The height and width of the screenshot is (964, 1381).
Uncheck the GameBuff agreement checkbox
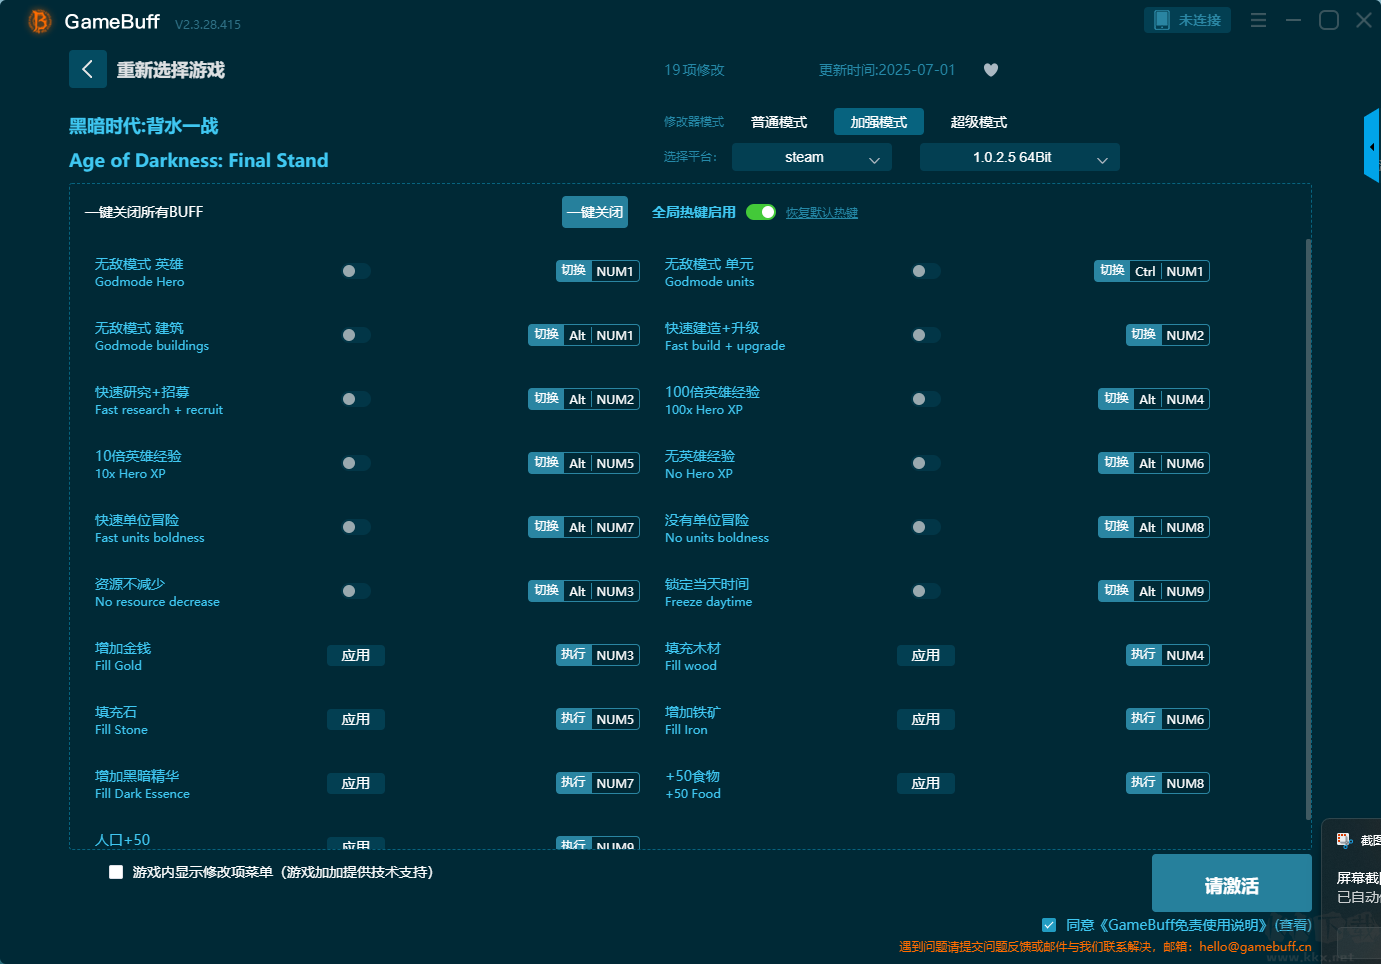tap(1049, 925)
